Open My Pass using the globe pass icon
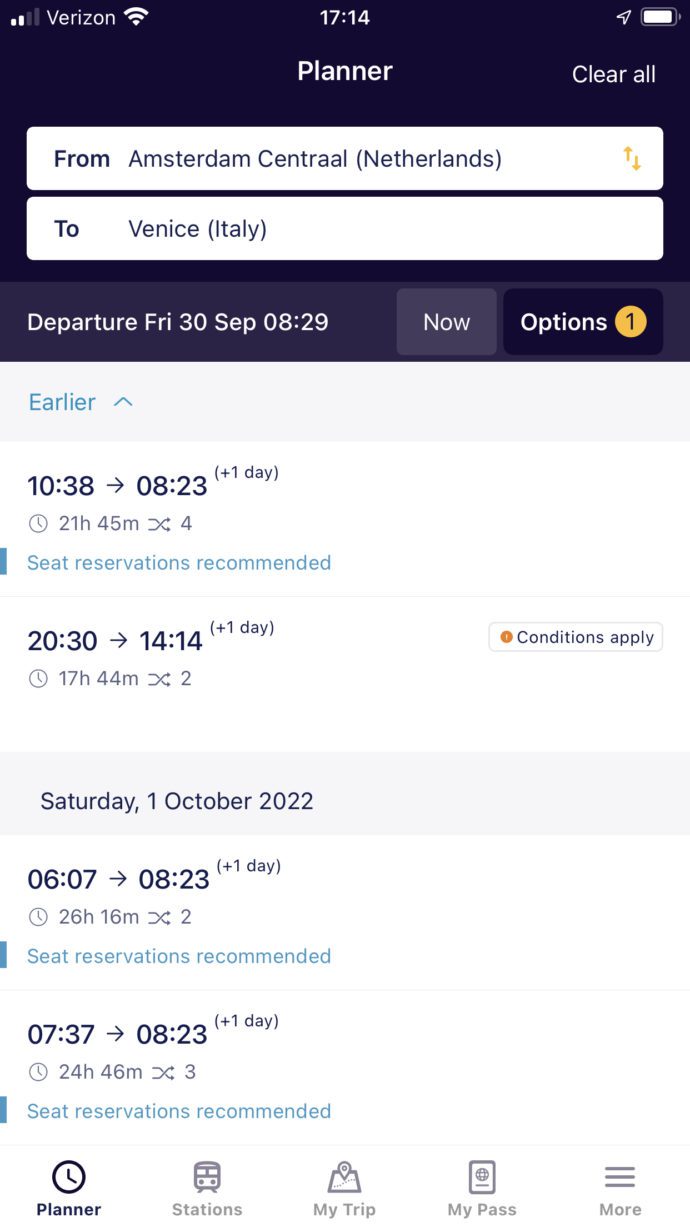Viewport: 690px width, 1227px height. click(x=481, y=1176)
